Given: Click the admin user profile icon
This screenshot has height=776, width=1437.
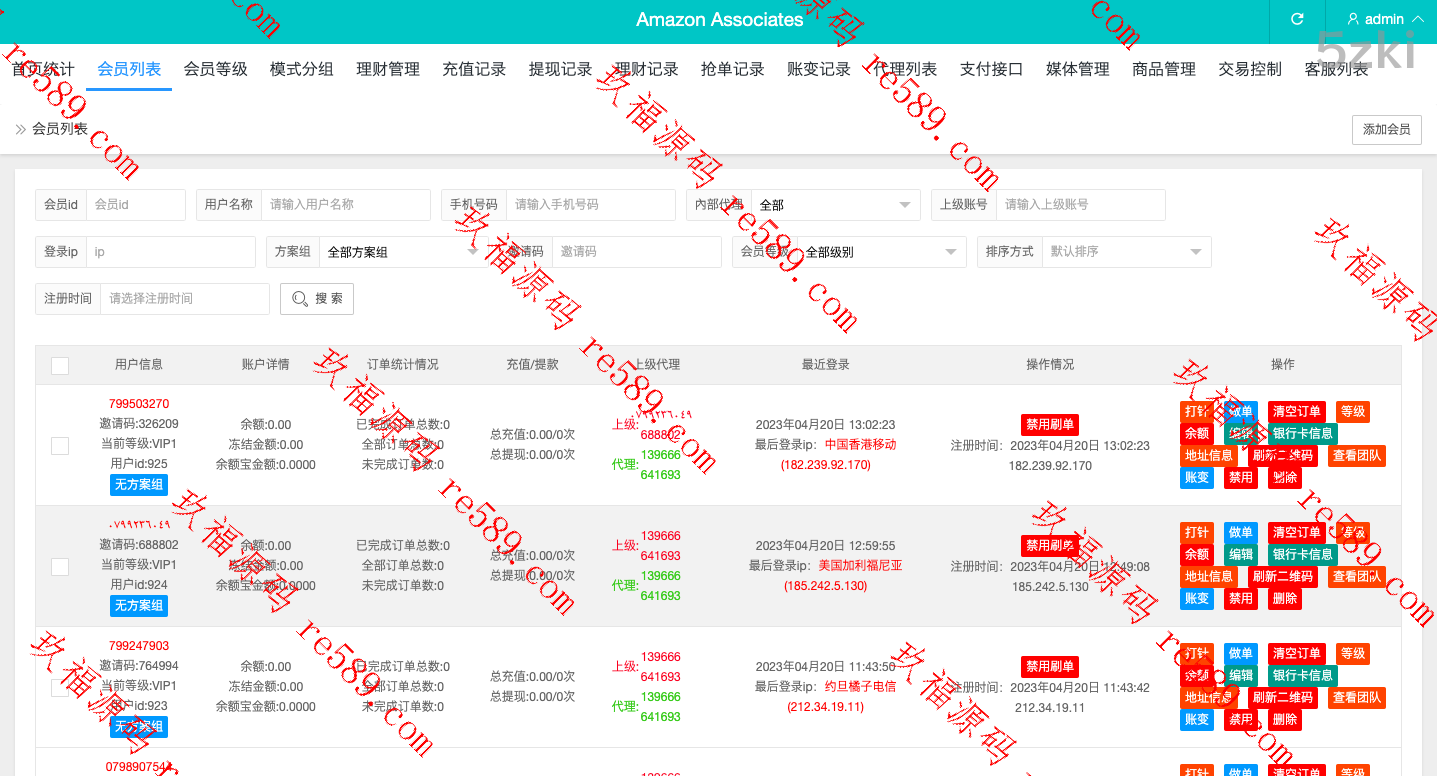Looking at the screenshot, I should pyautogui.click(x=1353, y=19).
